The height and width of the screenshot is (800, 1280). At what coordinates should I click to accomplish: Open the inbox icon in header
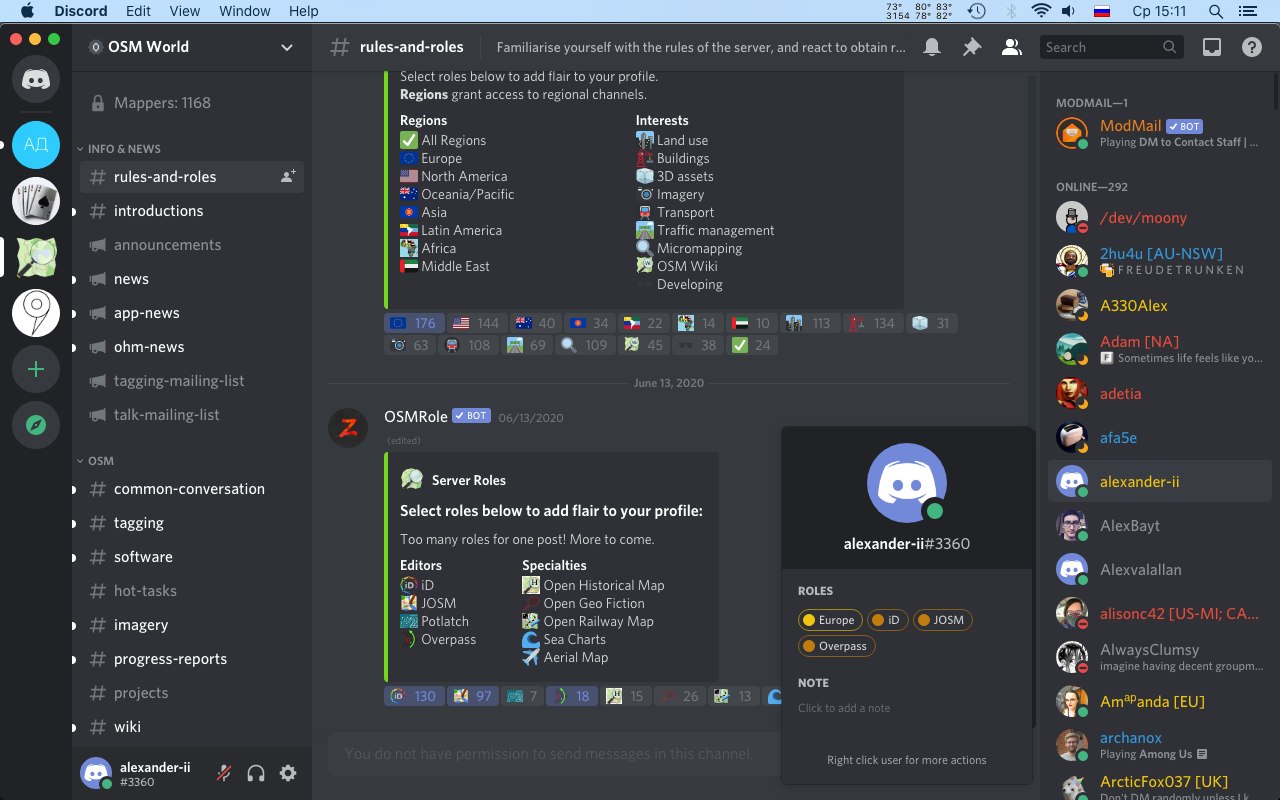pos(1211,47)
